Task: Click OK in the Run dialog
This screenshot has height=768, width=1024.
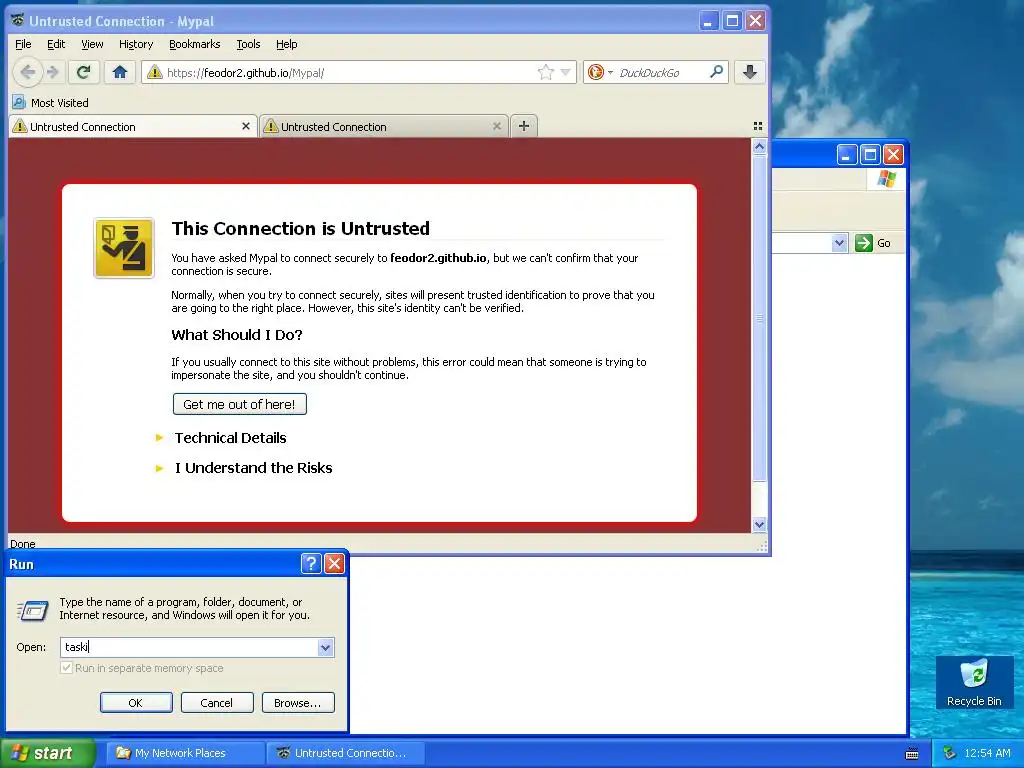Action: pyautogui.click(x=136, y=703)
